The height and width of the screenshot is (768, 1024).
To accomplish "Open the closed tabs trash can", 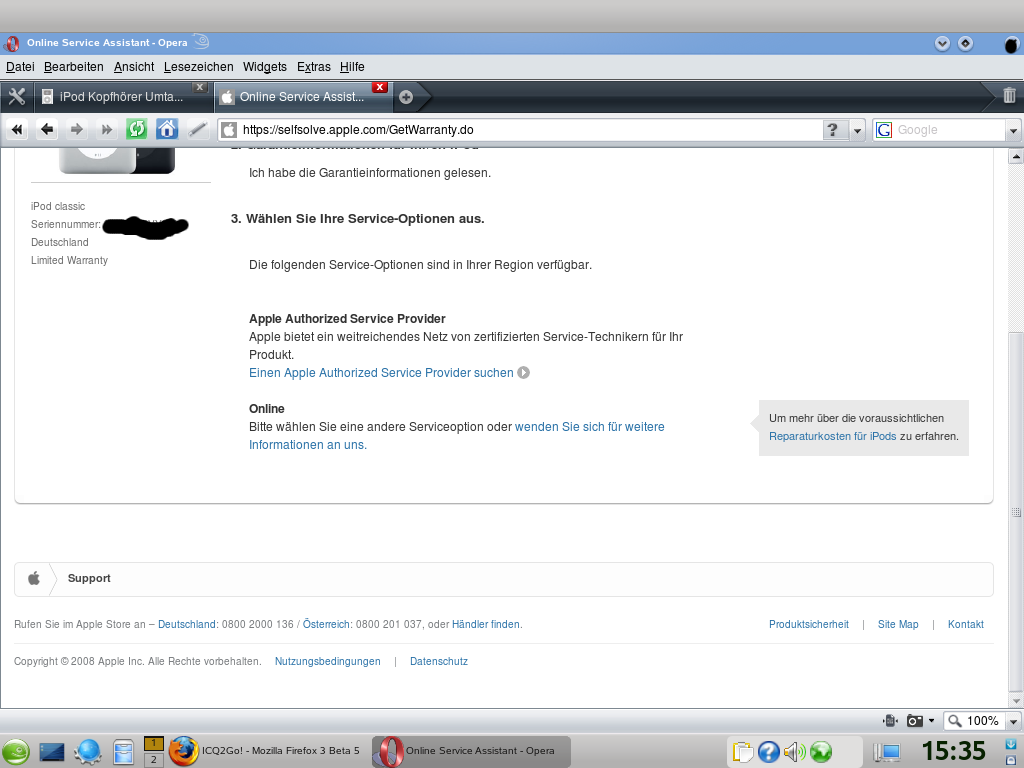I will 1009,95.
